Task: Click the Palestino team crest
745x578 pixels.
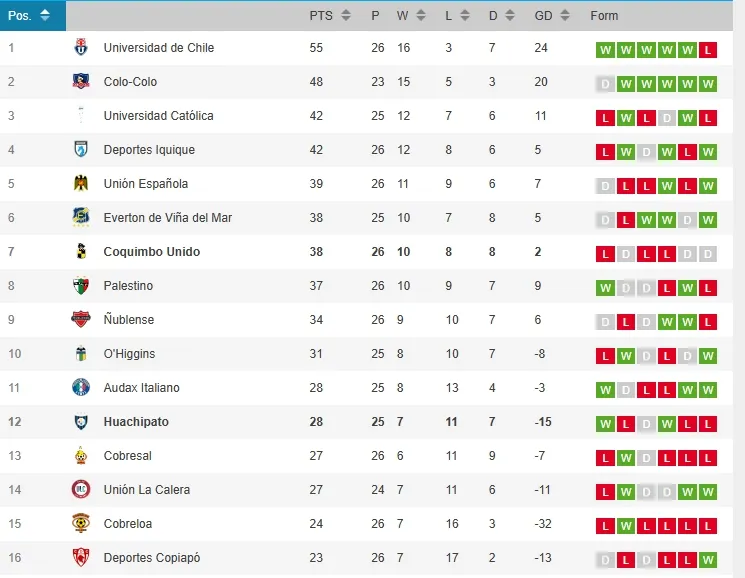Action: 81,286
